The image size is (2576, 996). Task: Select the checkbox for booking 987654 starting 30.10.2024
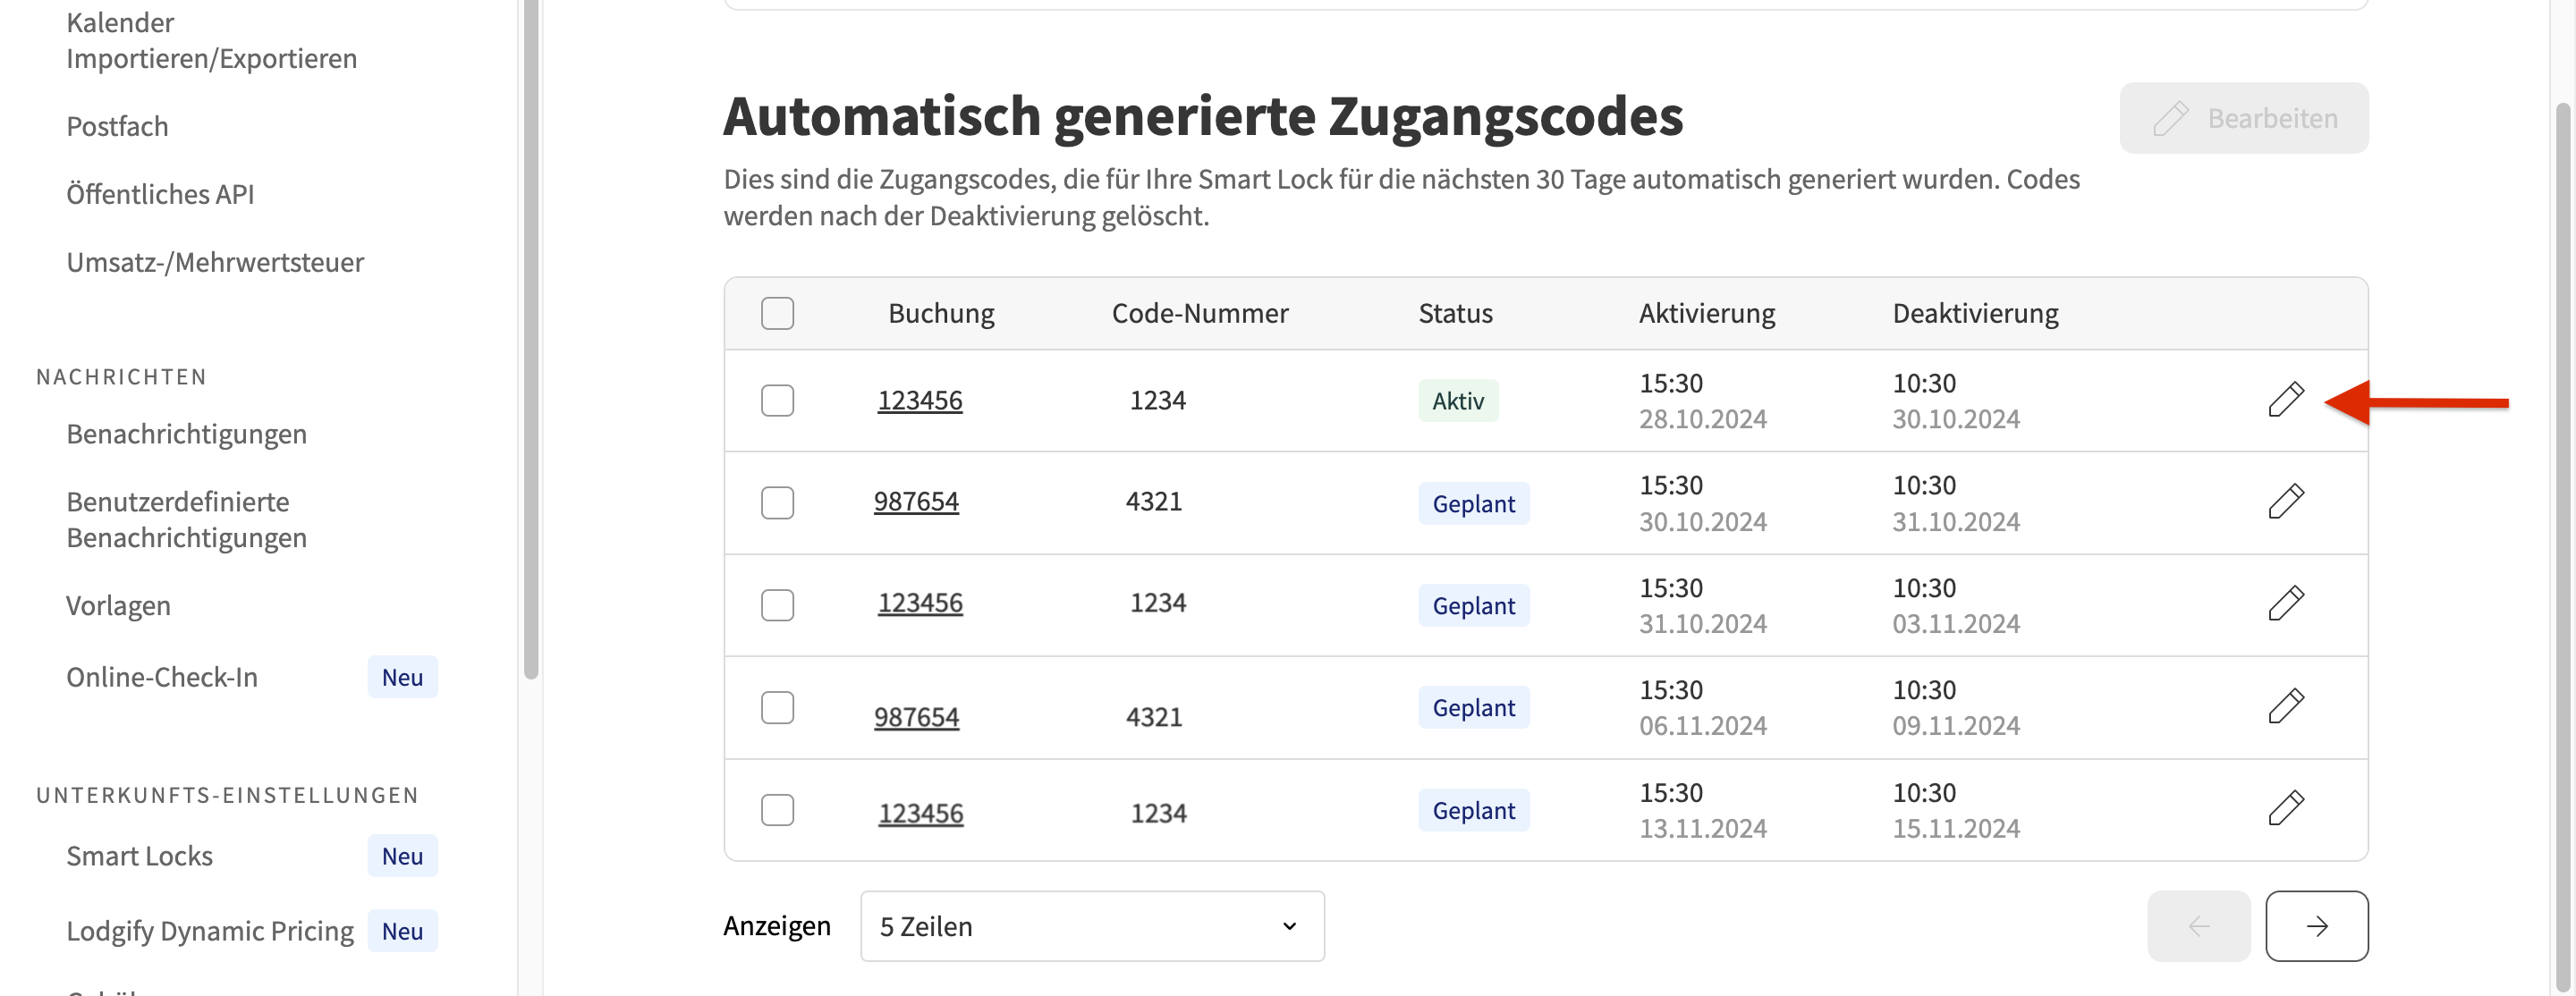pyautogui.click(x=778, y=503)
